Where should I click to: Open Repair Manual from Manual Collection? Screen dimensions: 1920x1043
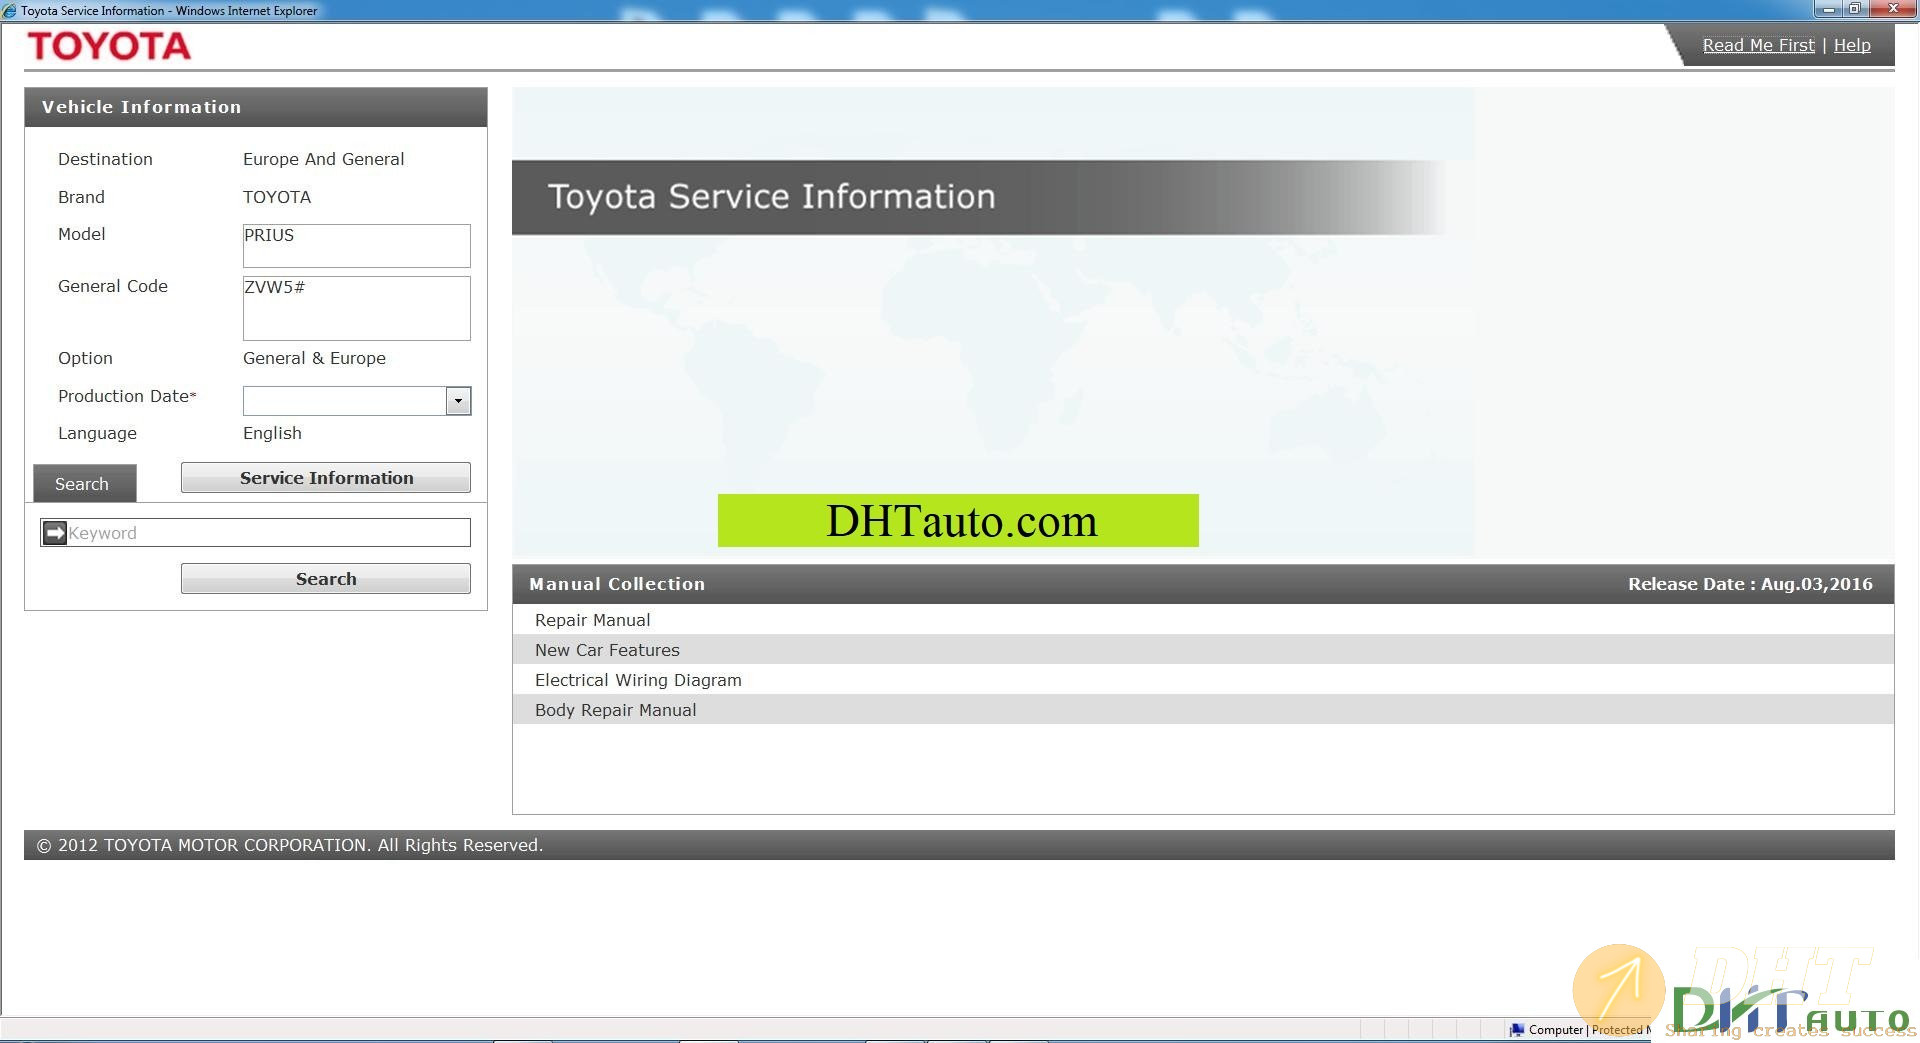592,620
